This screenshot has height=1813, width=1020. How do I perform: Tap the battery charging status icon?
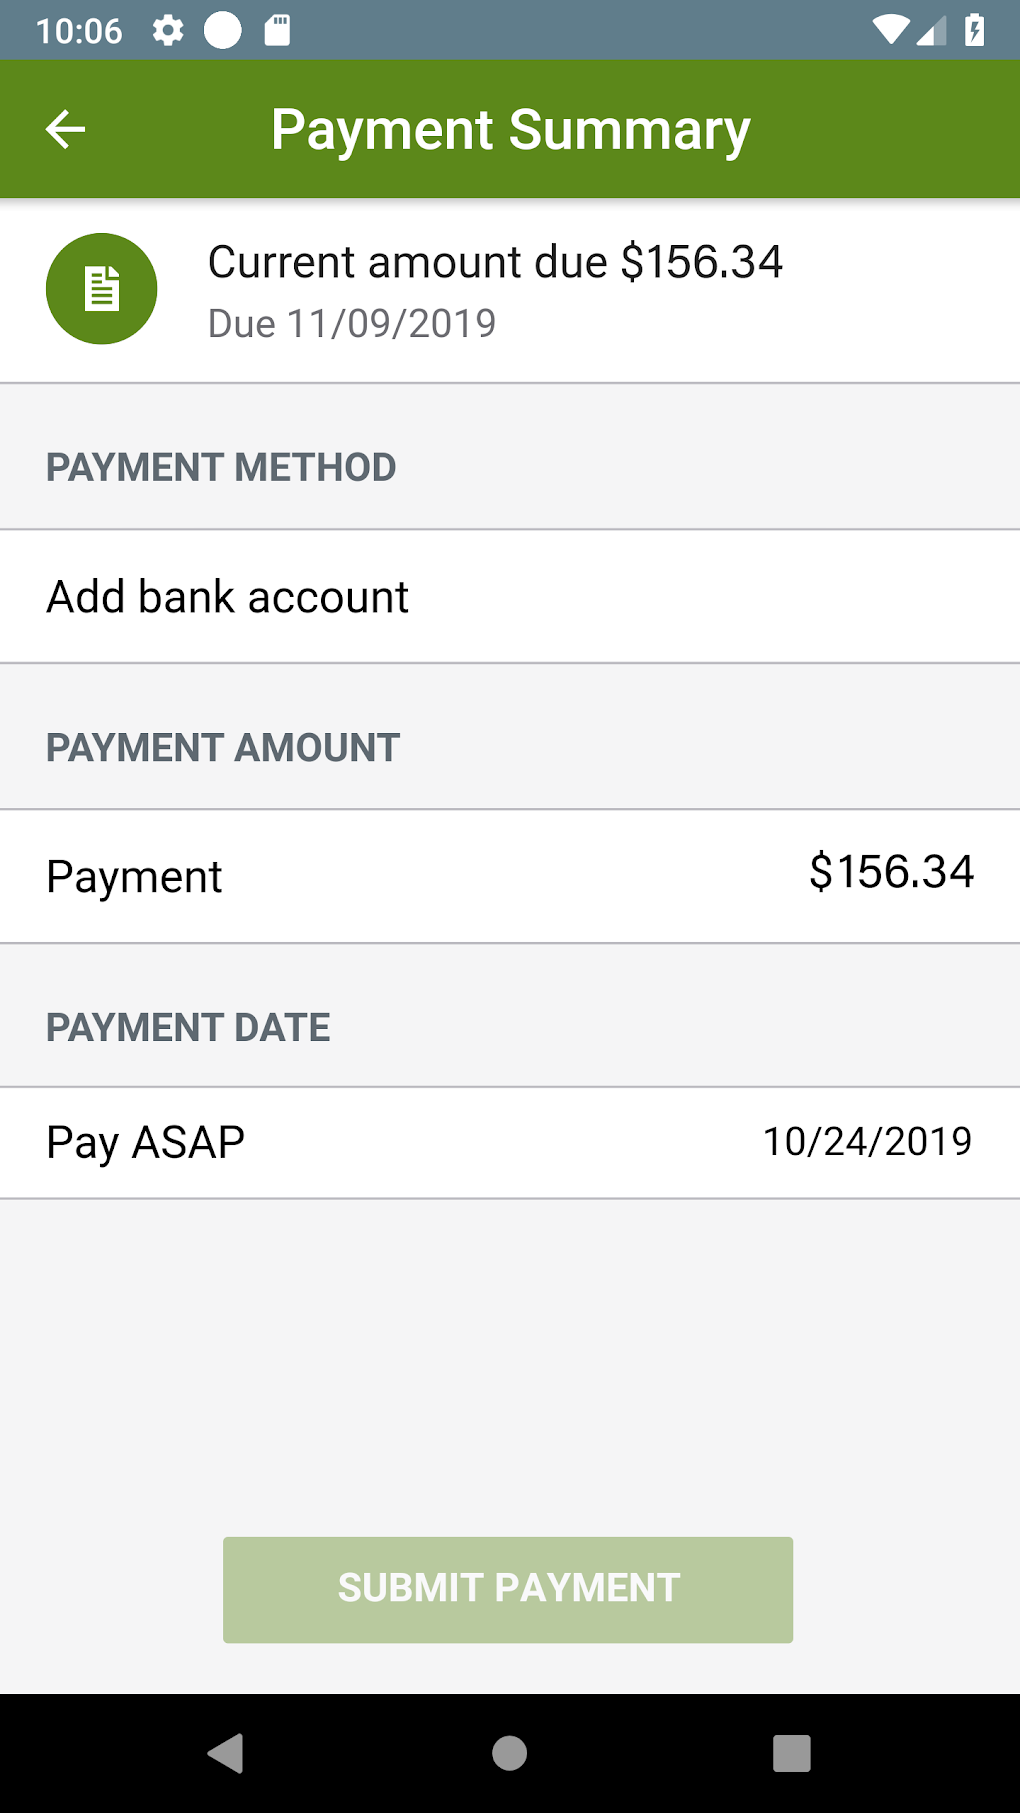pos(974,30)
